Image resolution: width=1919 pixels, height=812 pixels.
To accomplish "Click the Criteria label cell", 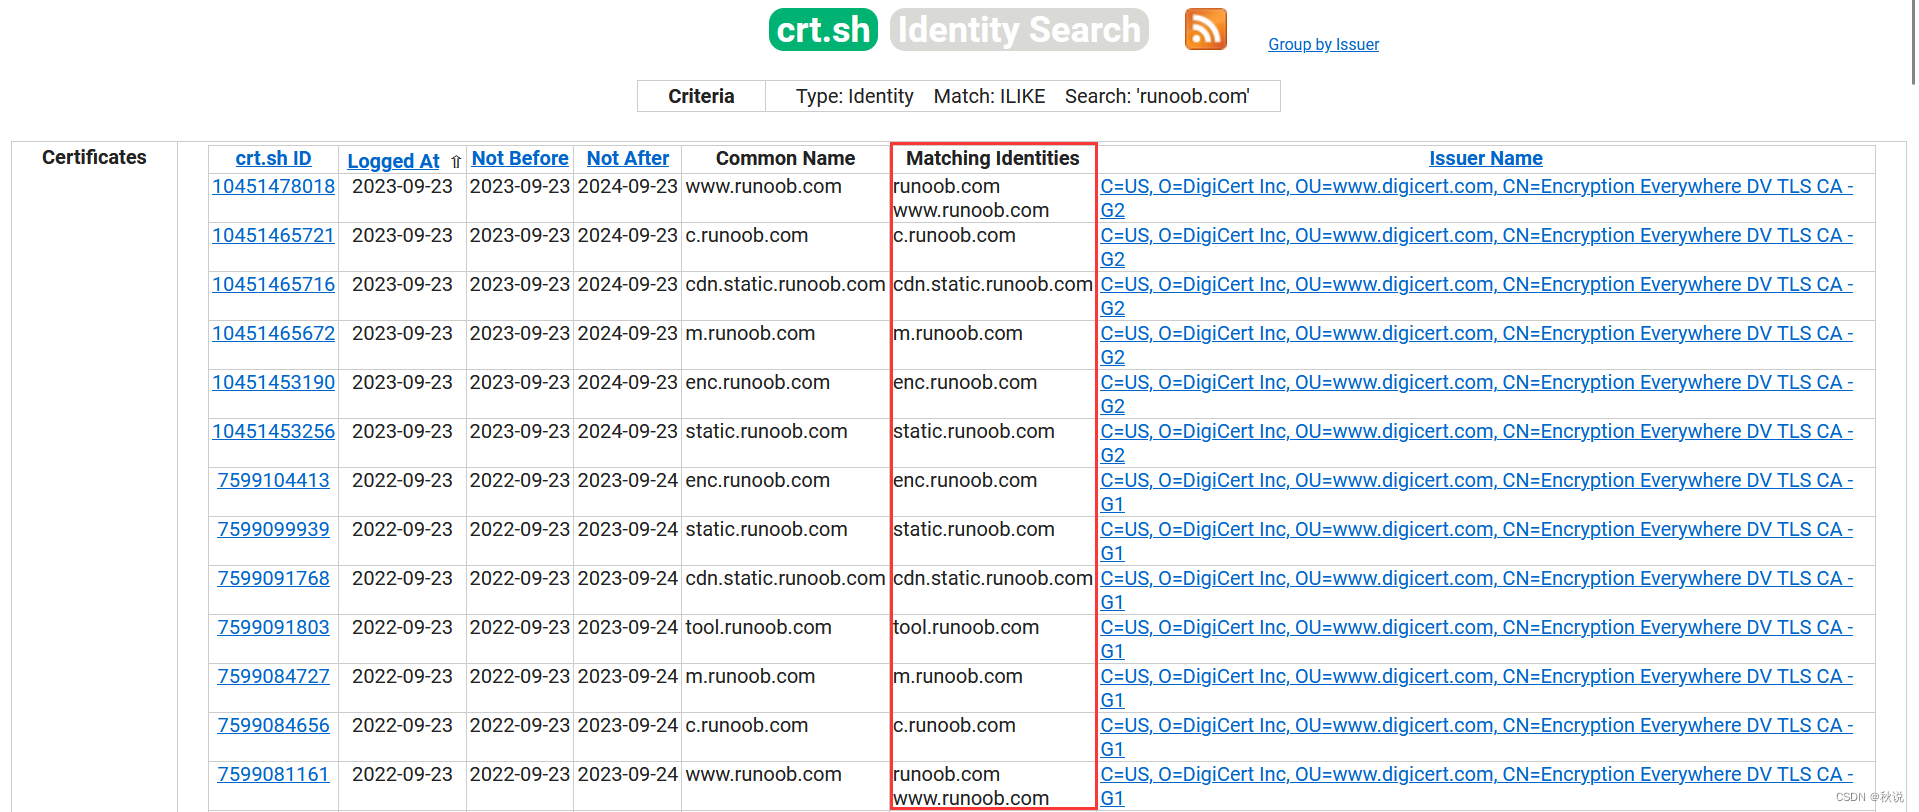I will pyautogui.click(x=701, y=96).
